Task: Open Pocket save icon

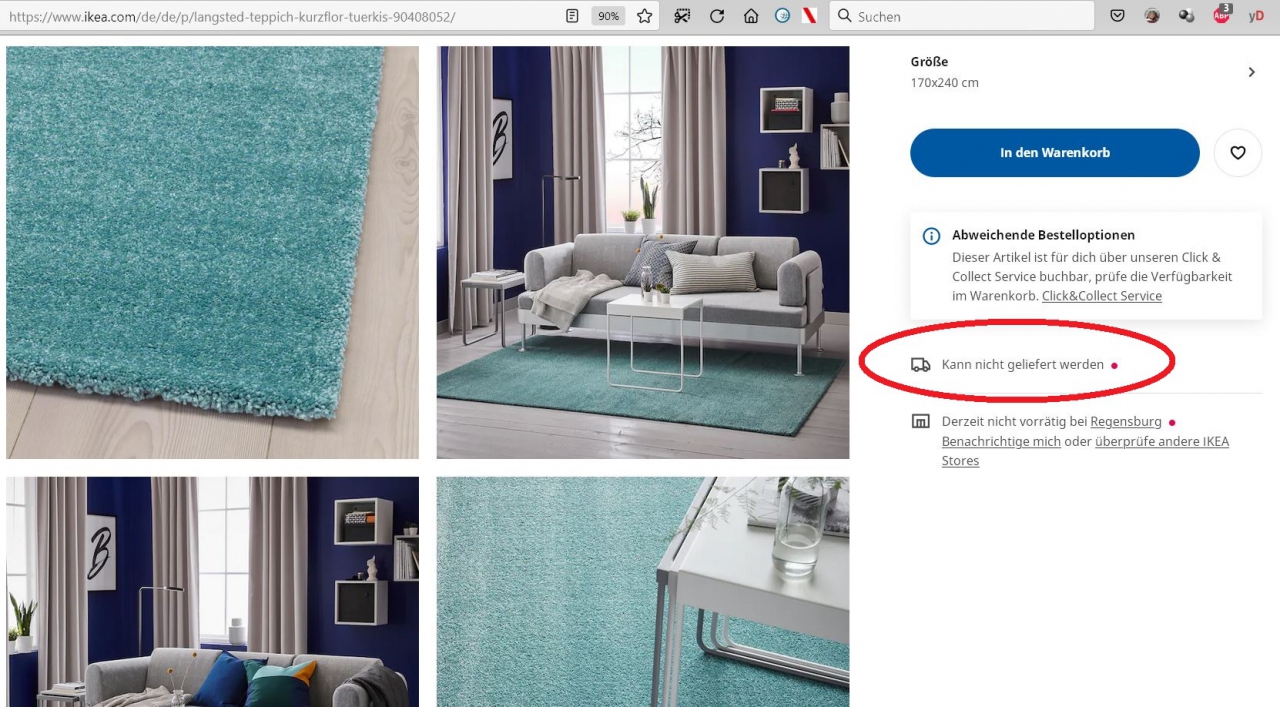Action: click(x=1118, y=16)
